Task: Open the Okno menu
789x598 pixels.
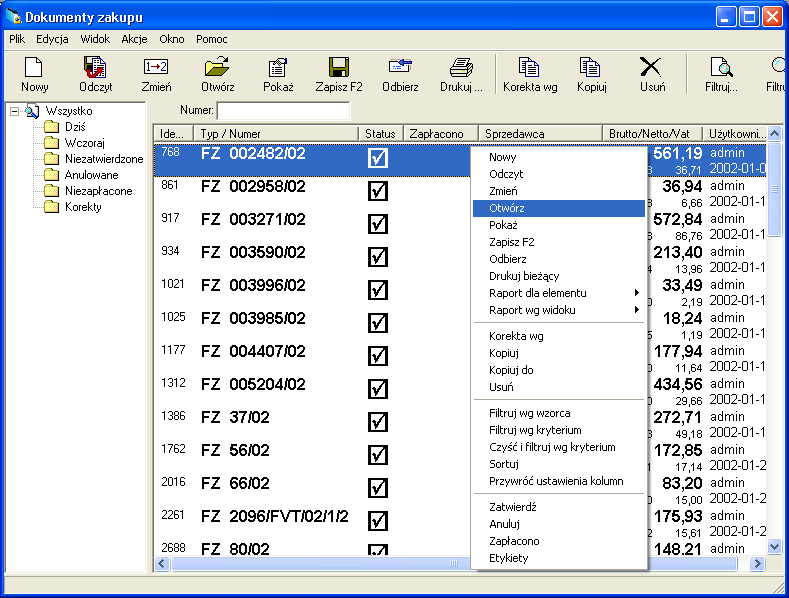Action: point(172,39)
